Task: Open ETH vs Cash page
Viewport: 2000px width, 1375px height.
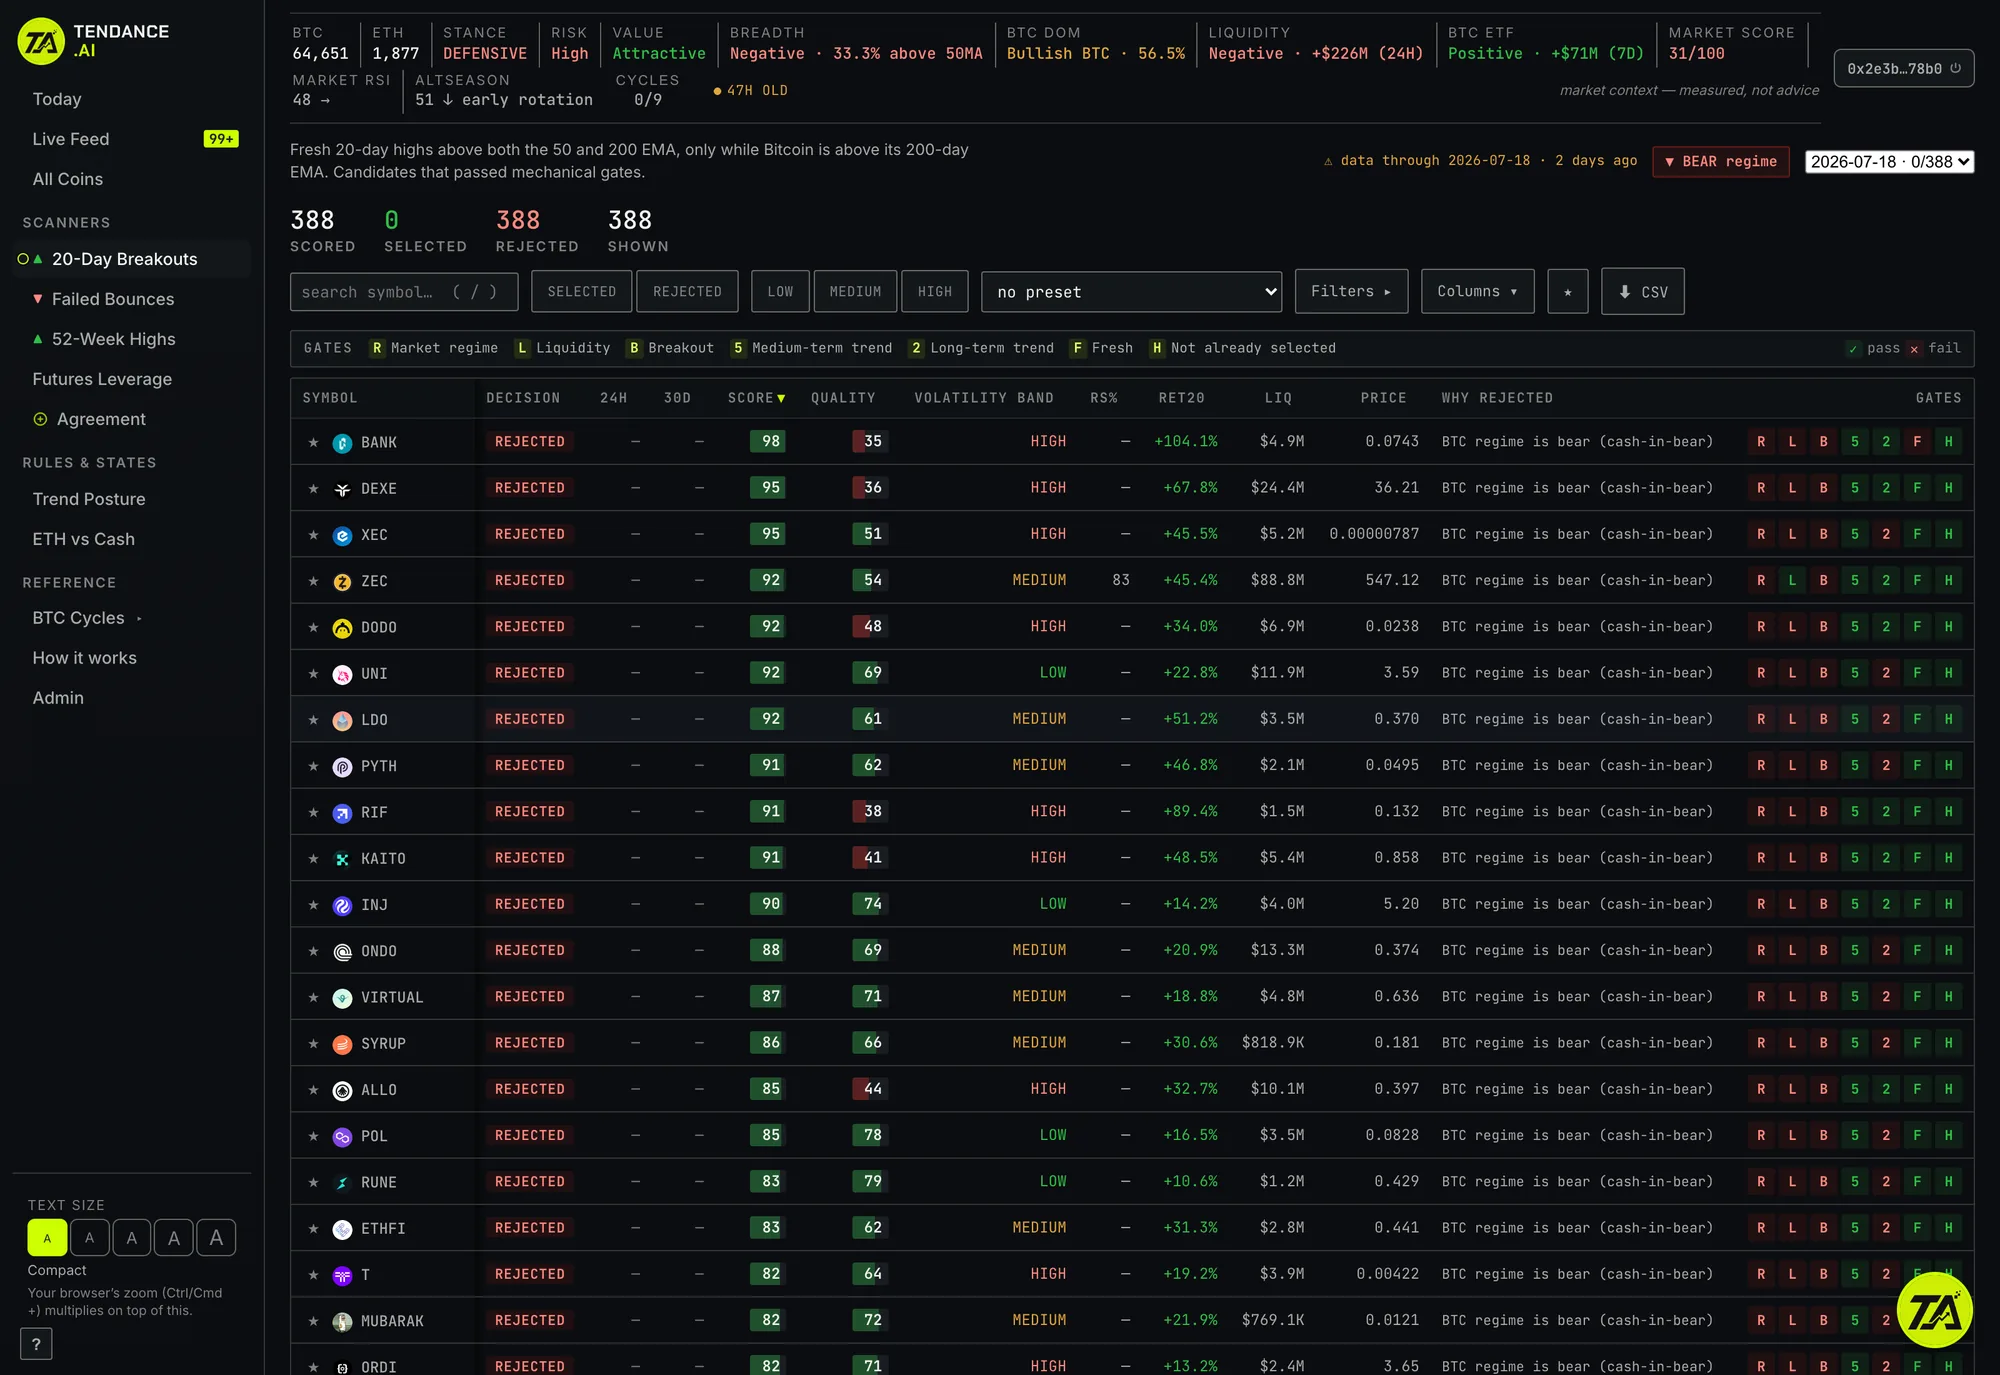Action: [84, 539]
